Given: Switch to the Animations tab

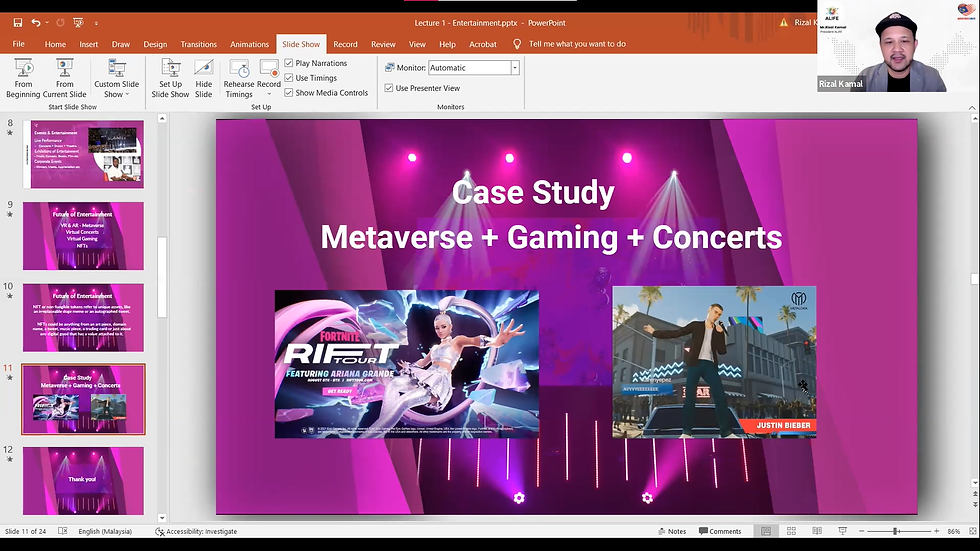Looking at the screenshot, I should [249, 44].
